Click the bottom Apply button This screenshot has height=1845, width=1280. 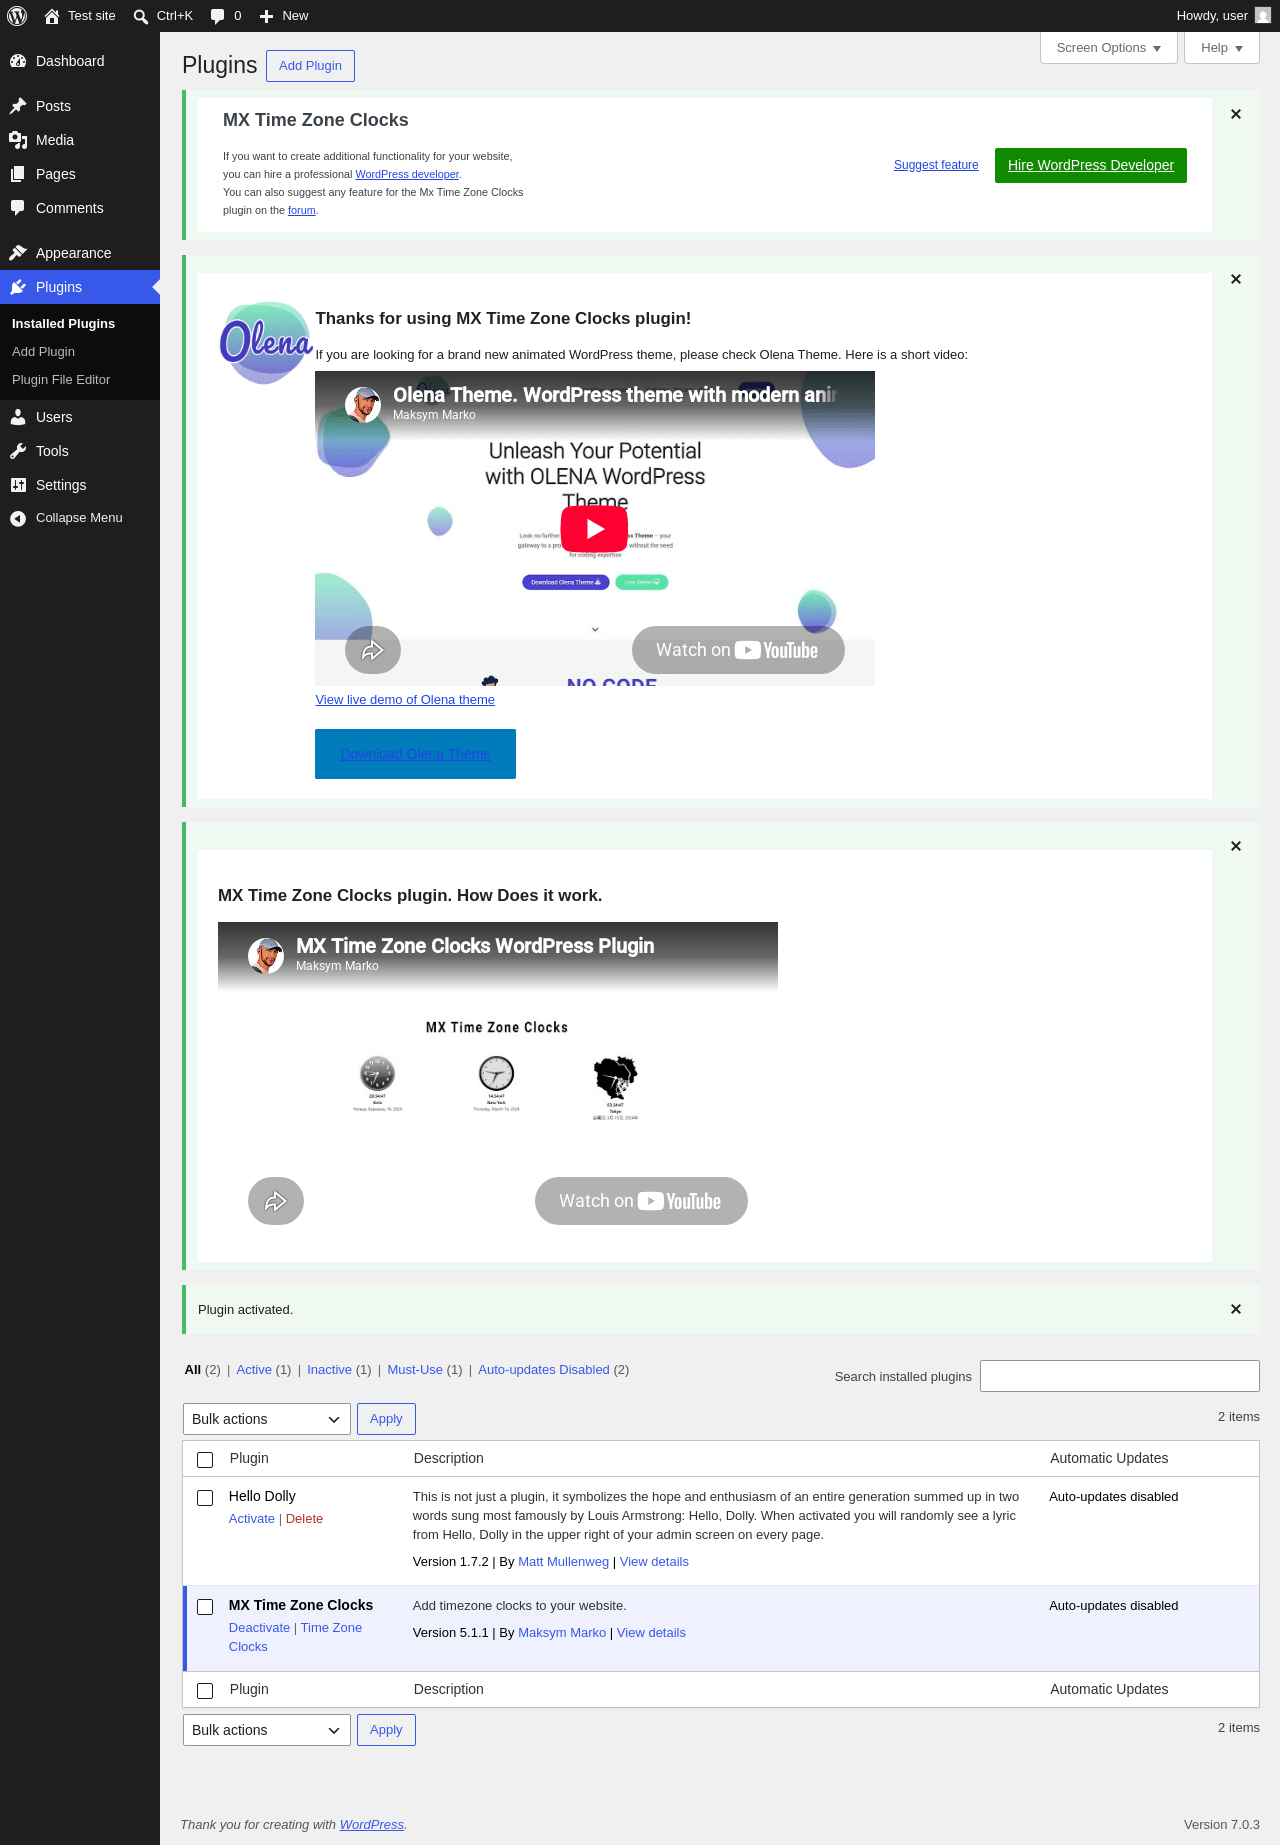tap(386, 1730)
